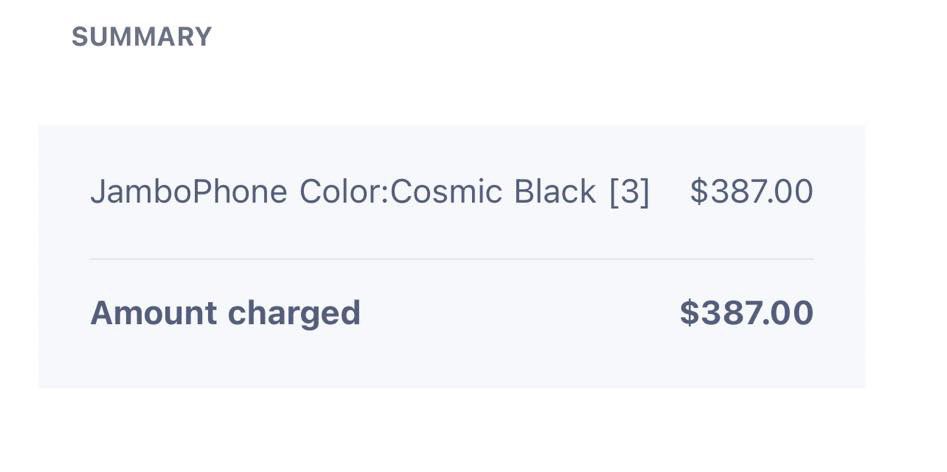This screenshot has width=947, height=472.
Task: Select the JamboPhone product name
Action: tap(188, 192)
